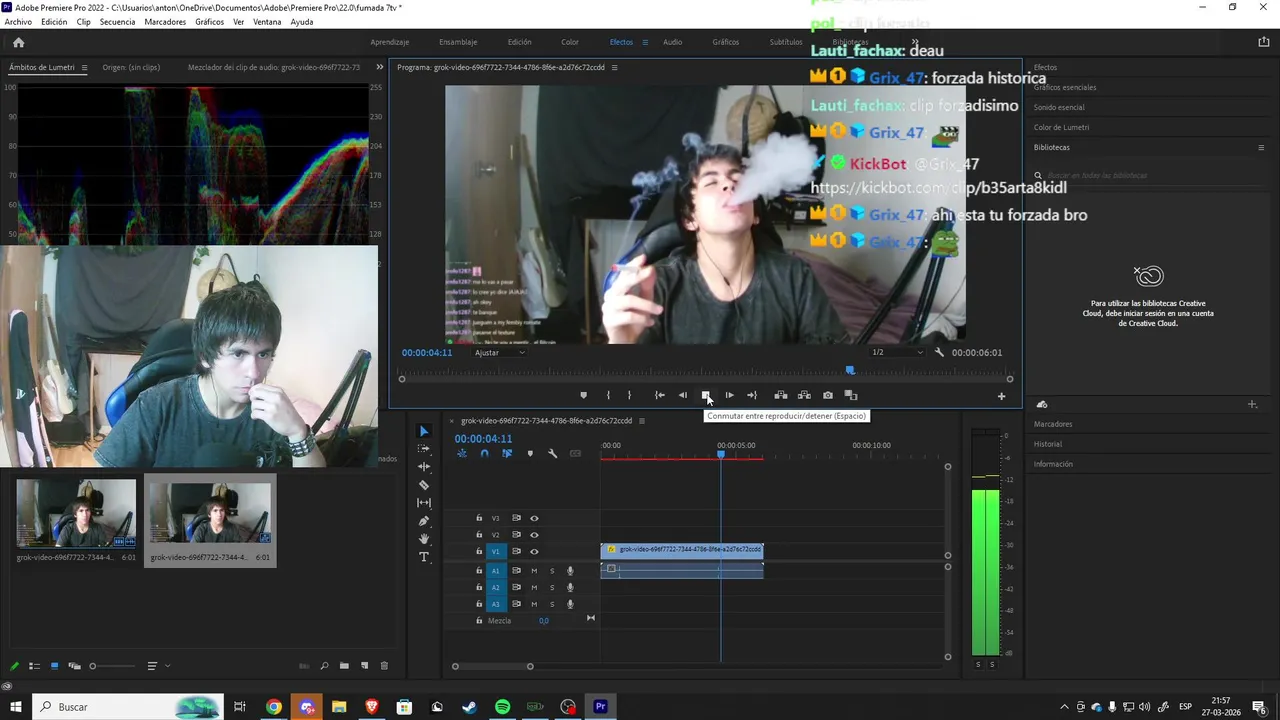The image size is (1280, 720).
Task: Toggle nest sequence insert mode
Action: coord(462,453)
